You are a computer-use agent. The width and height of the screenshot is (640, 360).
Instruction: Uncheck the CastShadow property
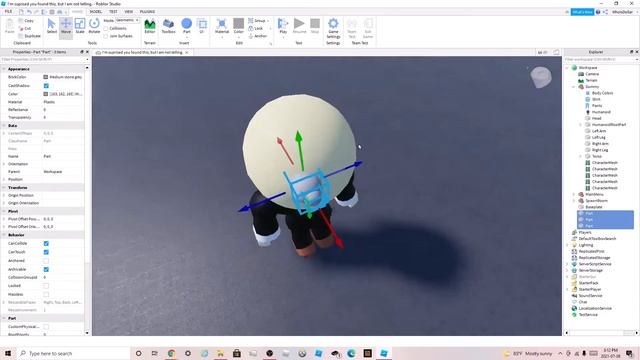pos(46,86)
